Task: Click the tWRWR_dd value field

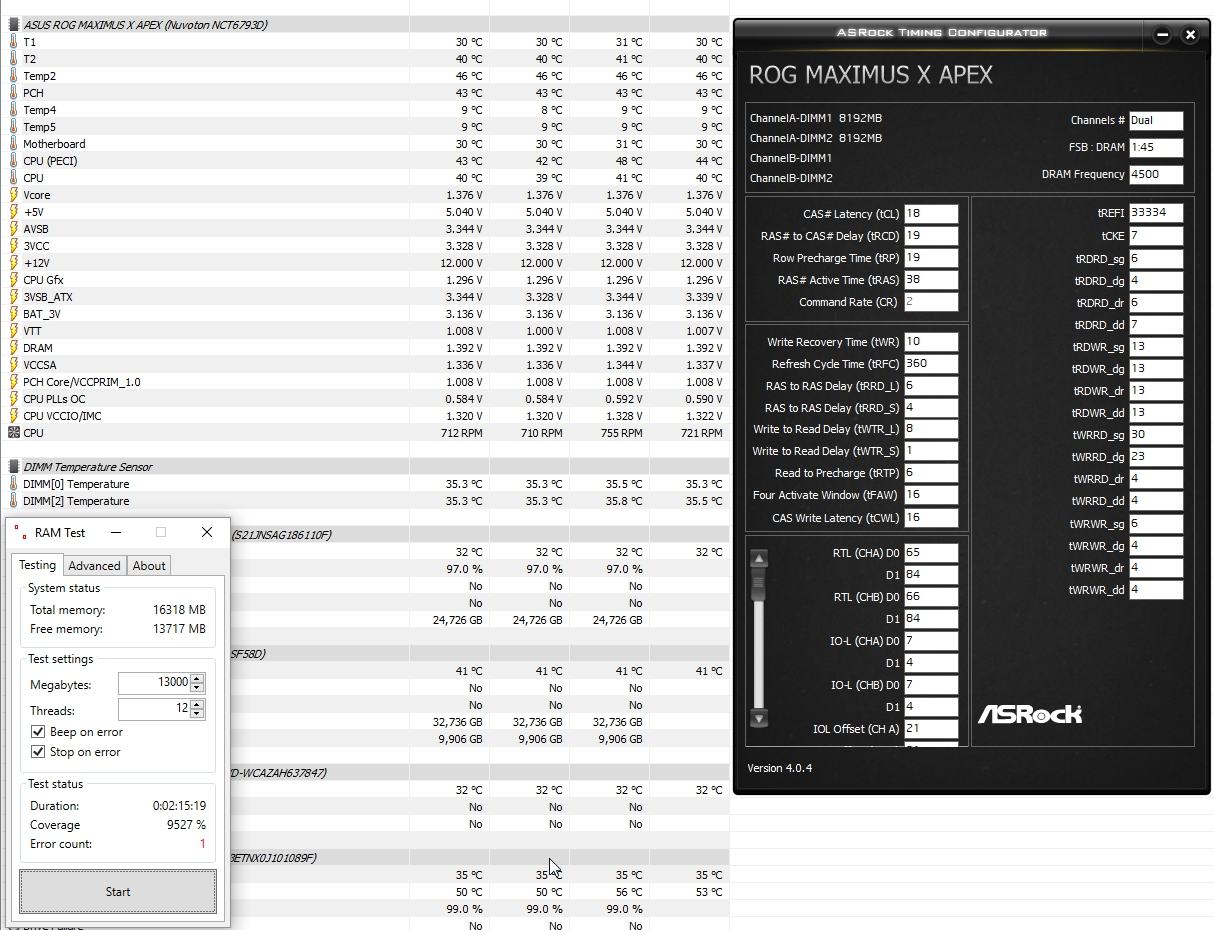Action: 1156,589
